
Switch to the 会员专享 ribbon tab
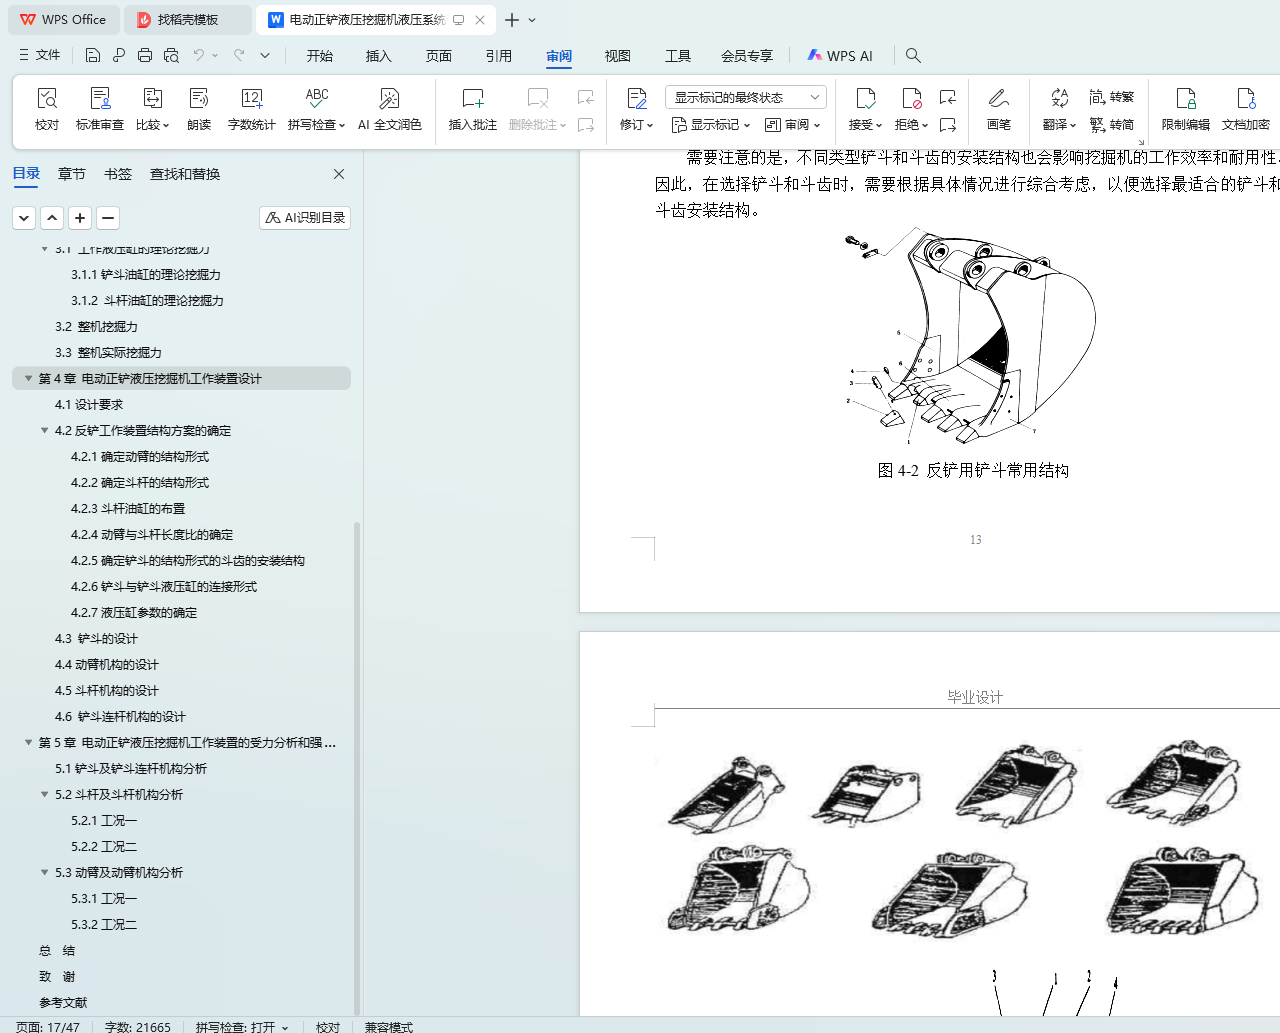747,56
